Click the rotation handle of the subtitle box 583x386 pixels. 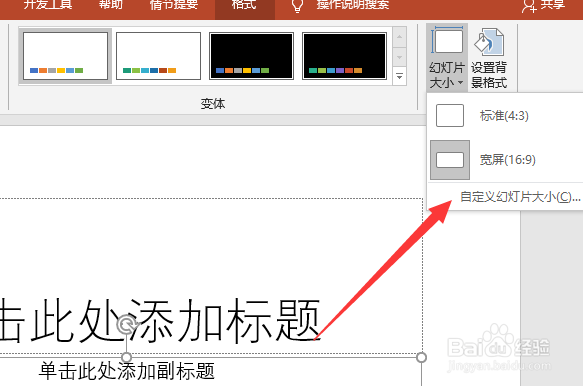tap(127, 325)
